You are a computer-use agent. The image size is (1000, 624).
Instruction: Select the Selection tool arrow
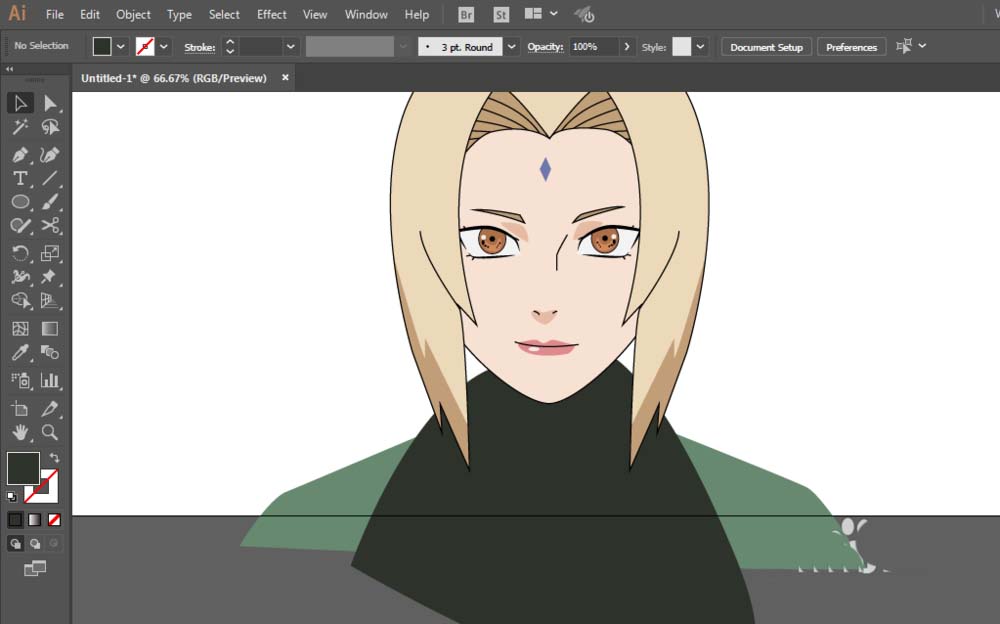pos(20,103)
